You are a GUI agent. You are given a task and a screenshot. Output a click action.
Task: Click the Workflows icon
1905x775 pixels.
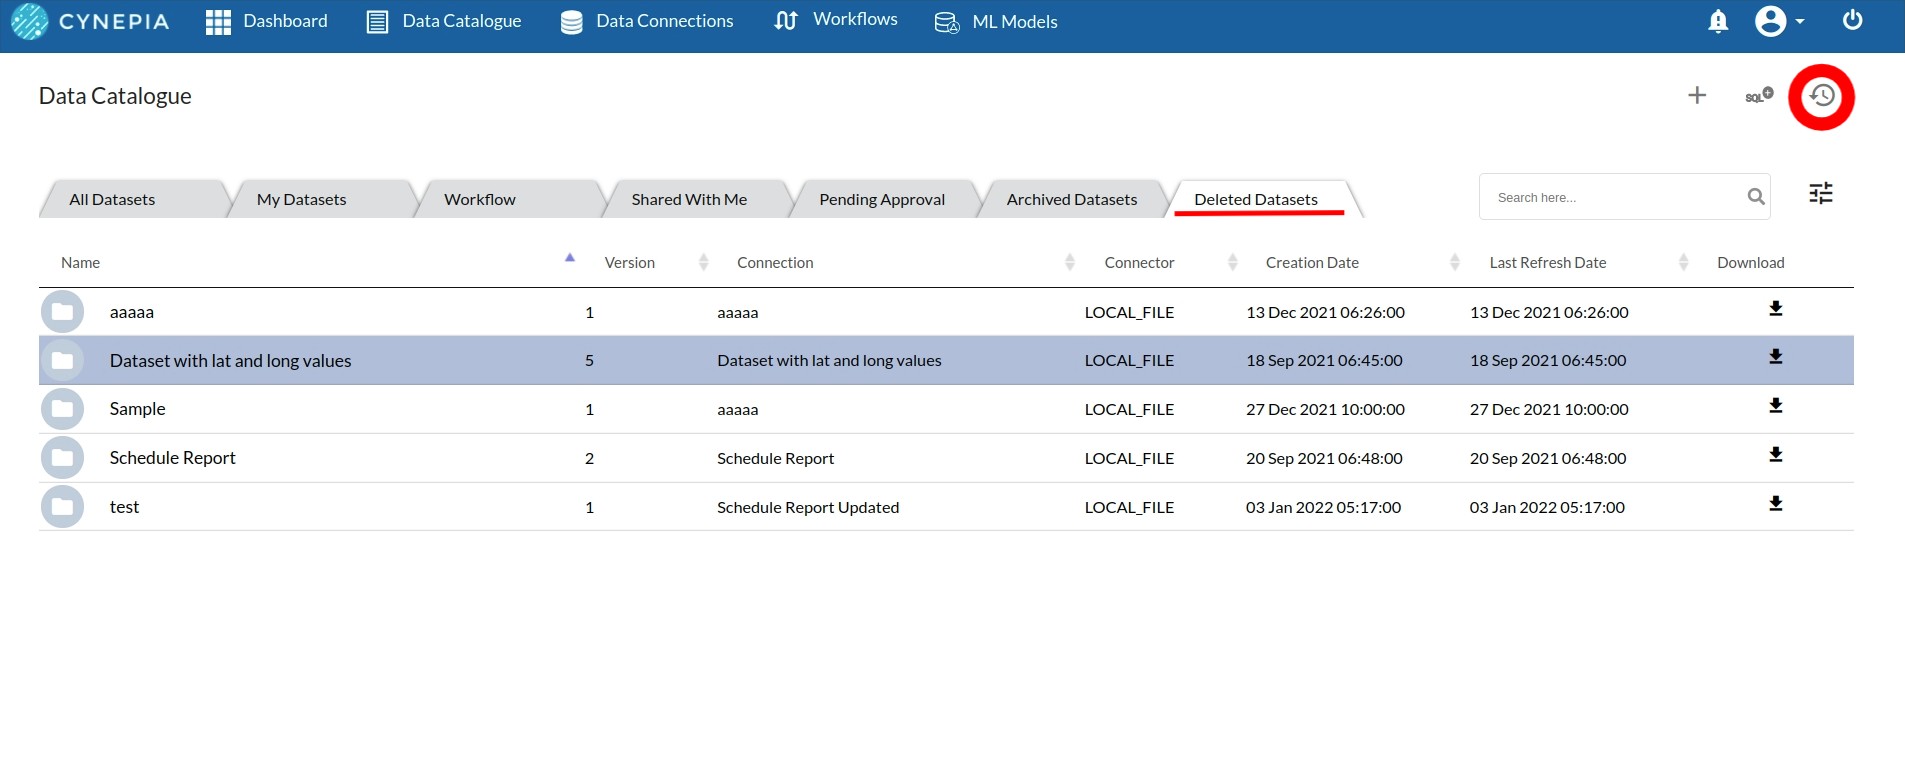point(786,20)
